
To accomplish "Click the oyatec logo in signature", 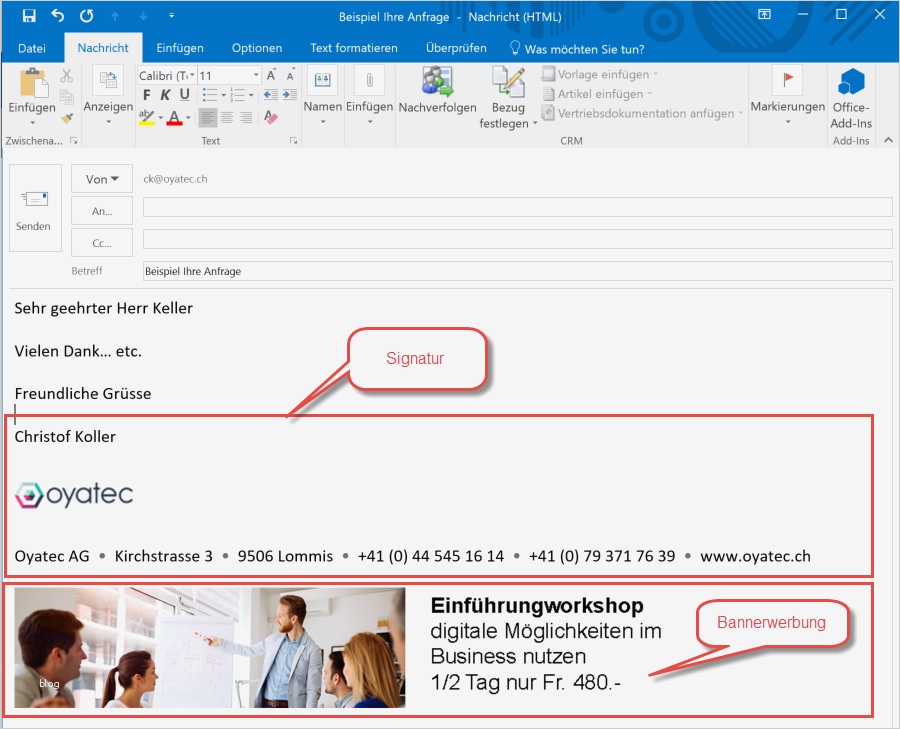I will click(74, 495).
